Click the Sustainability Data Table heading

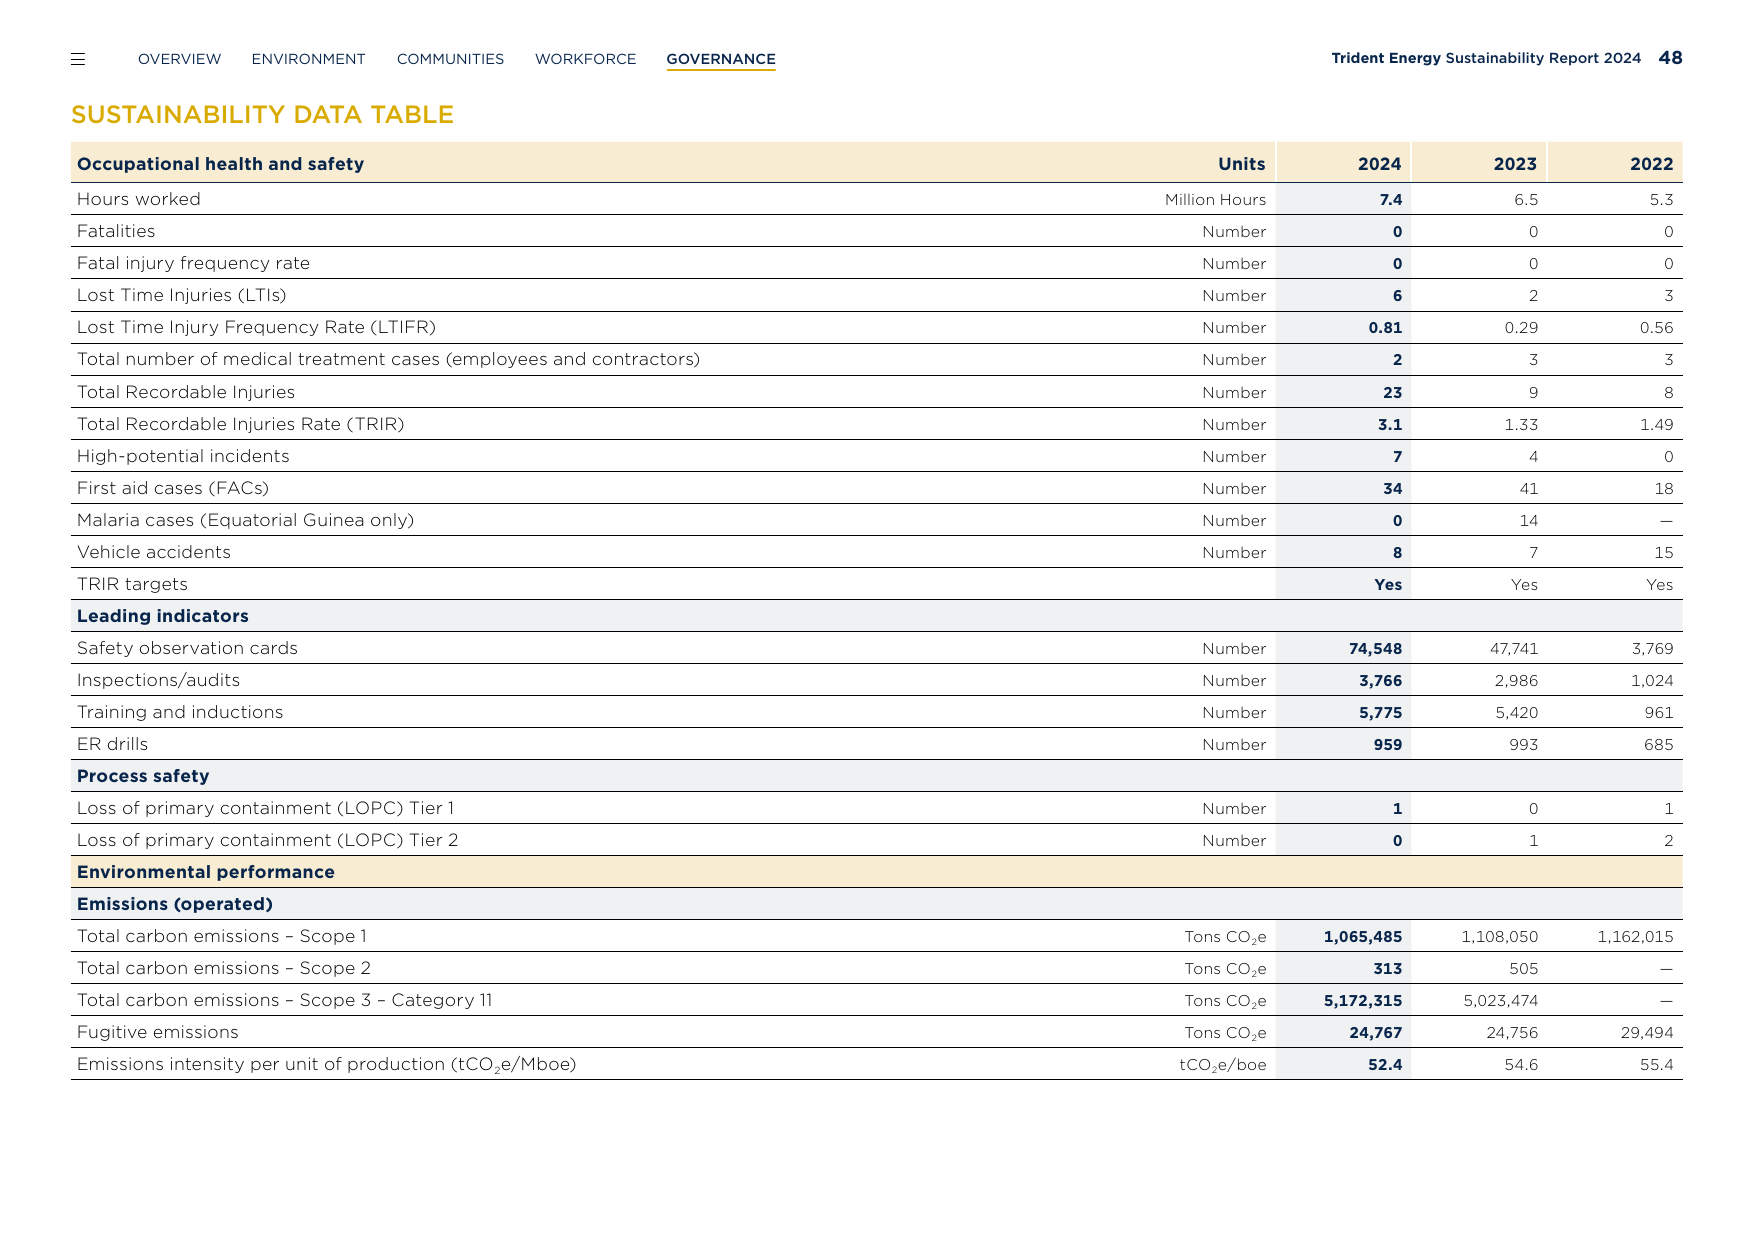point(263,115)
